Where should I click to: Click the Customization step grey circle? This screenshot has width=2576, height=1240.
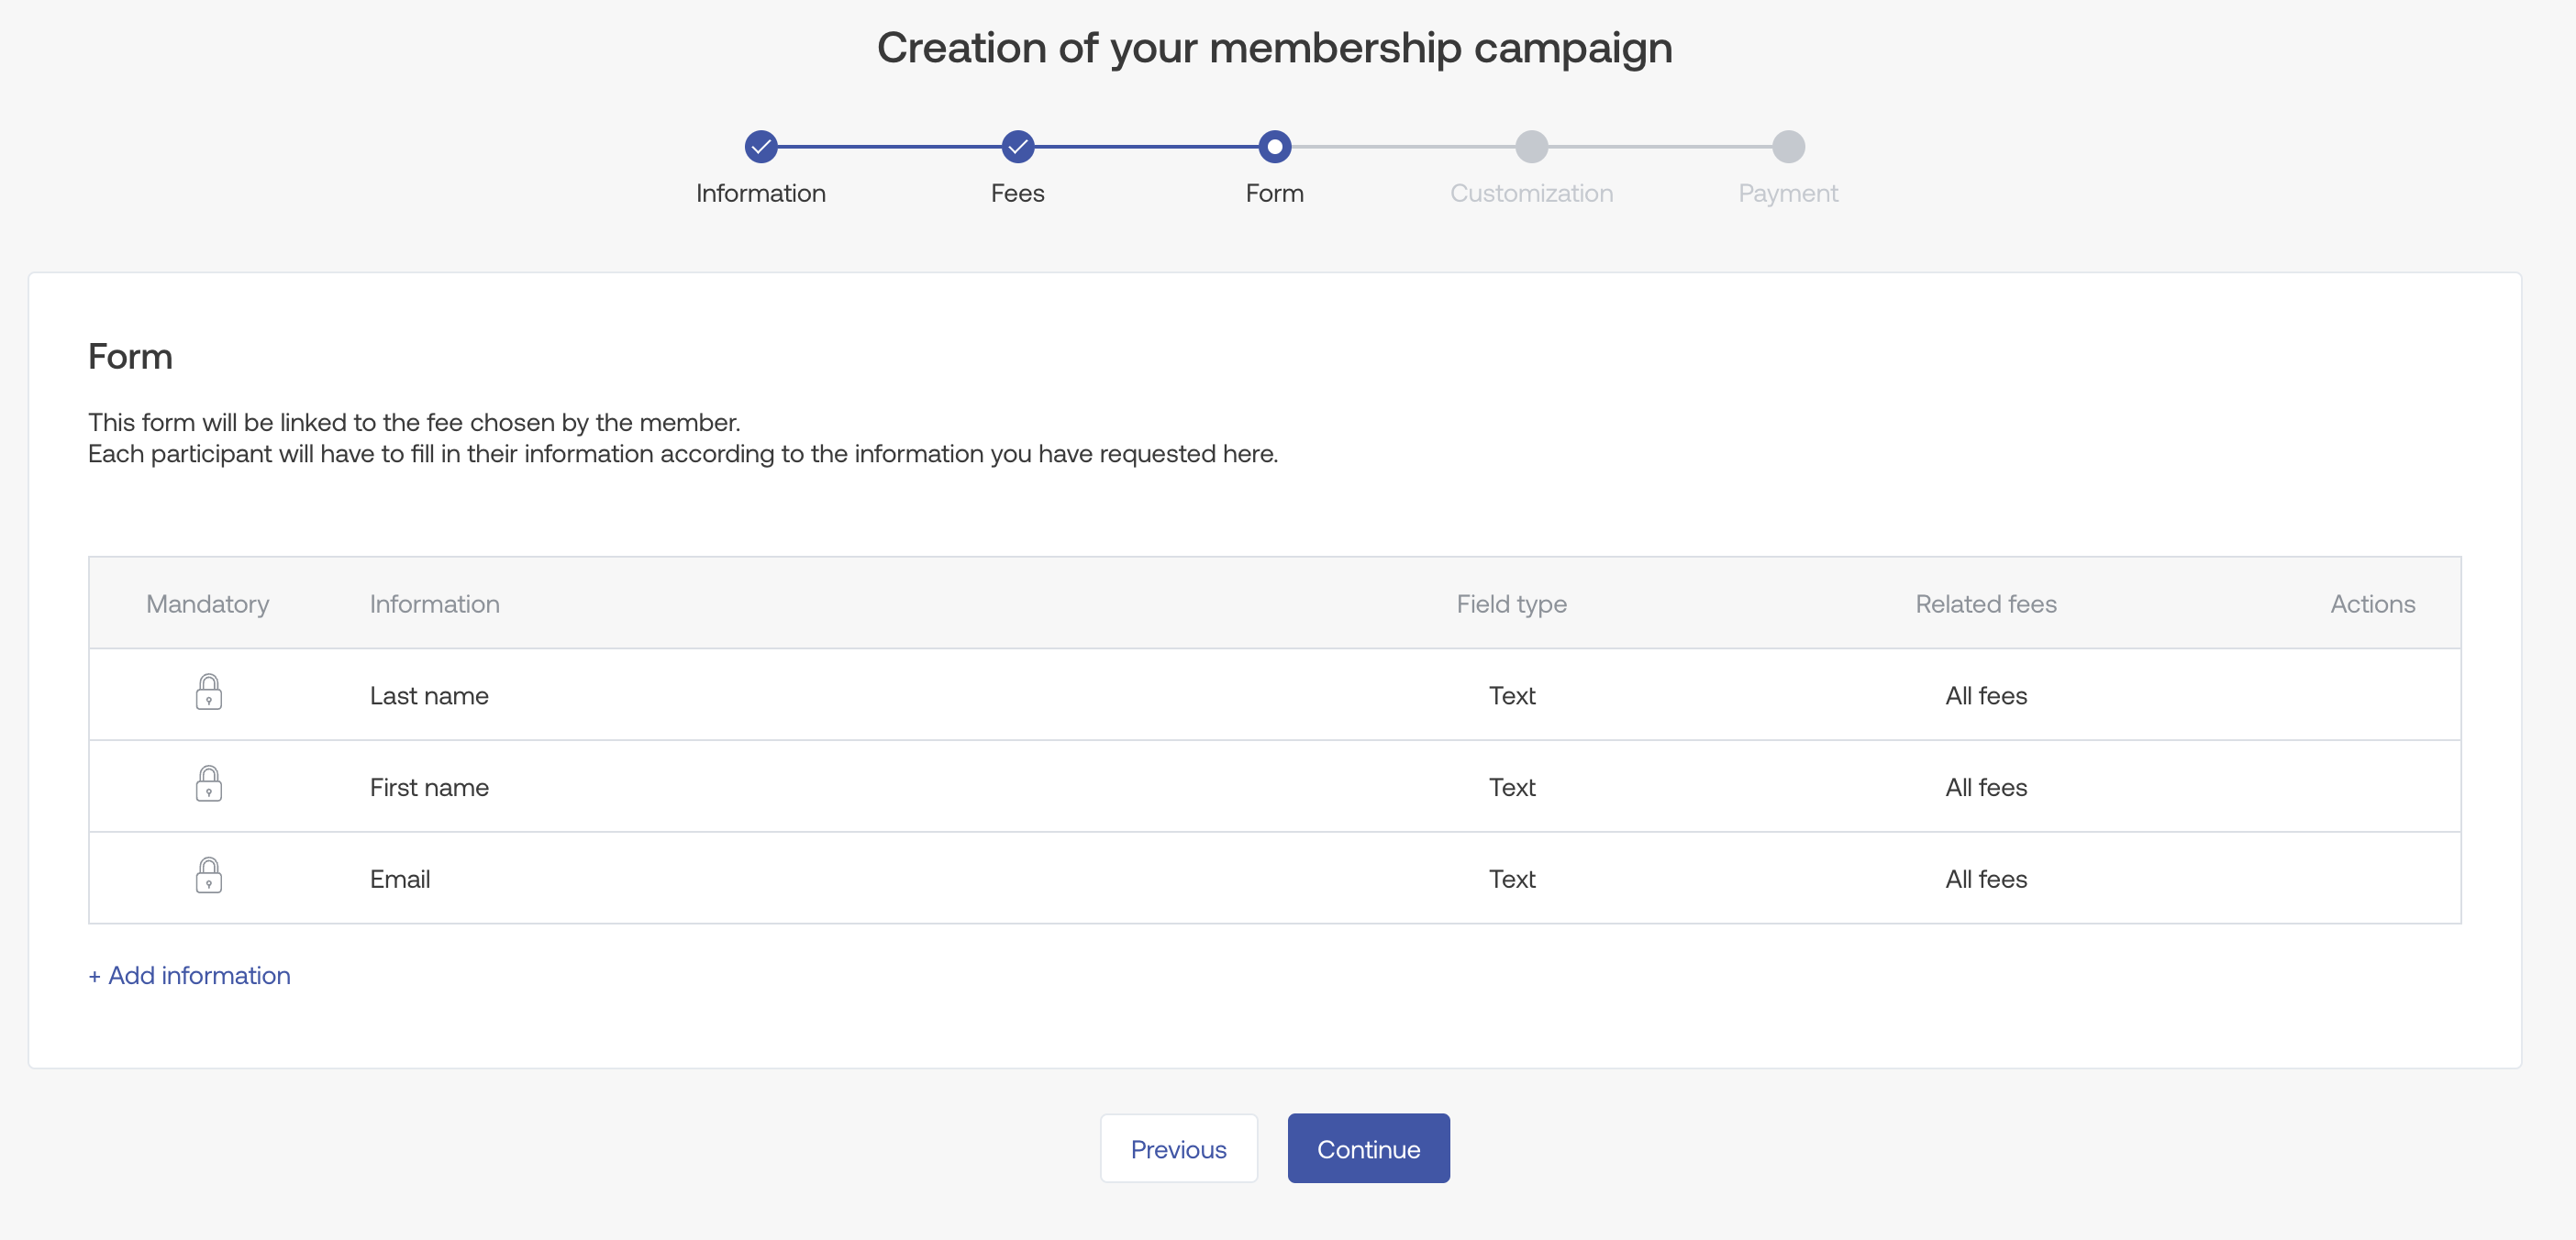point(1531,147)
